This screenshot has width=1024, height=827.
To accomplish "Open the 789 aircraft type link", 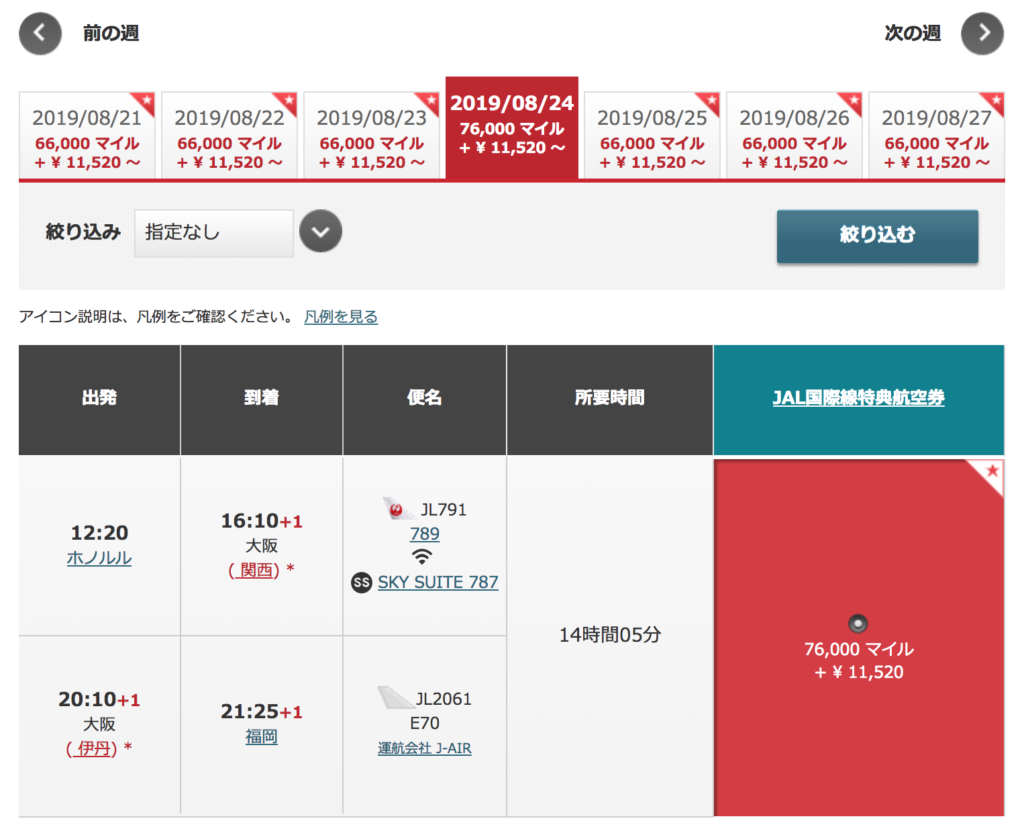I will click(424, 534).
